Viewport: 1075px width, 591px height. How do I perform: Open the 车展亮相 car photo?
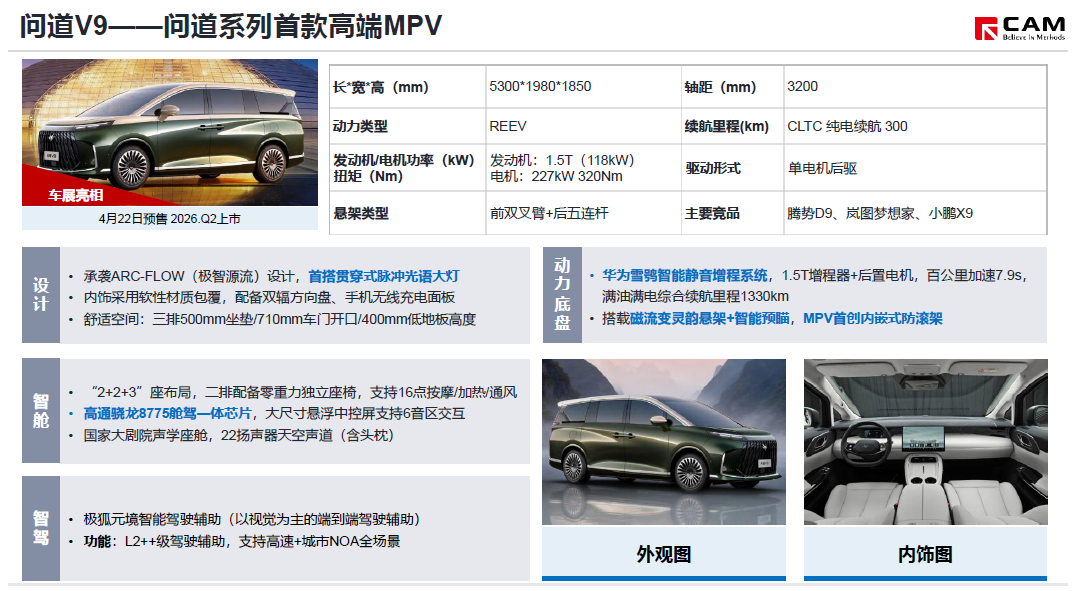(170, 132)
